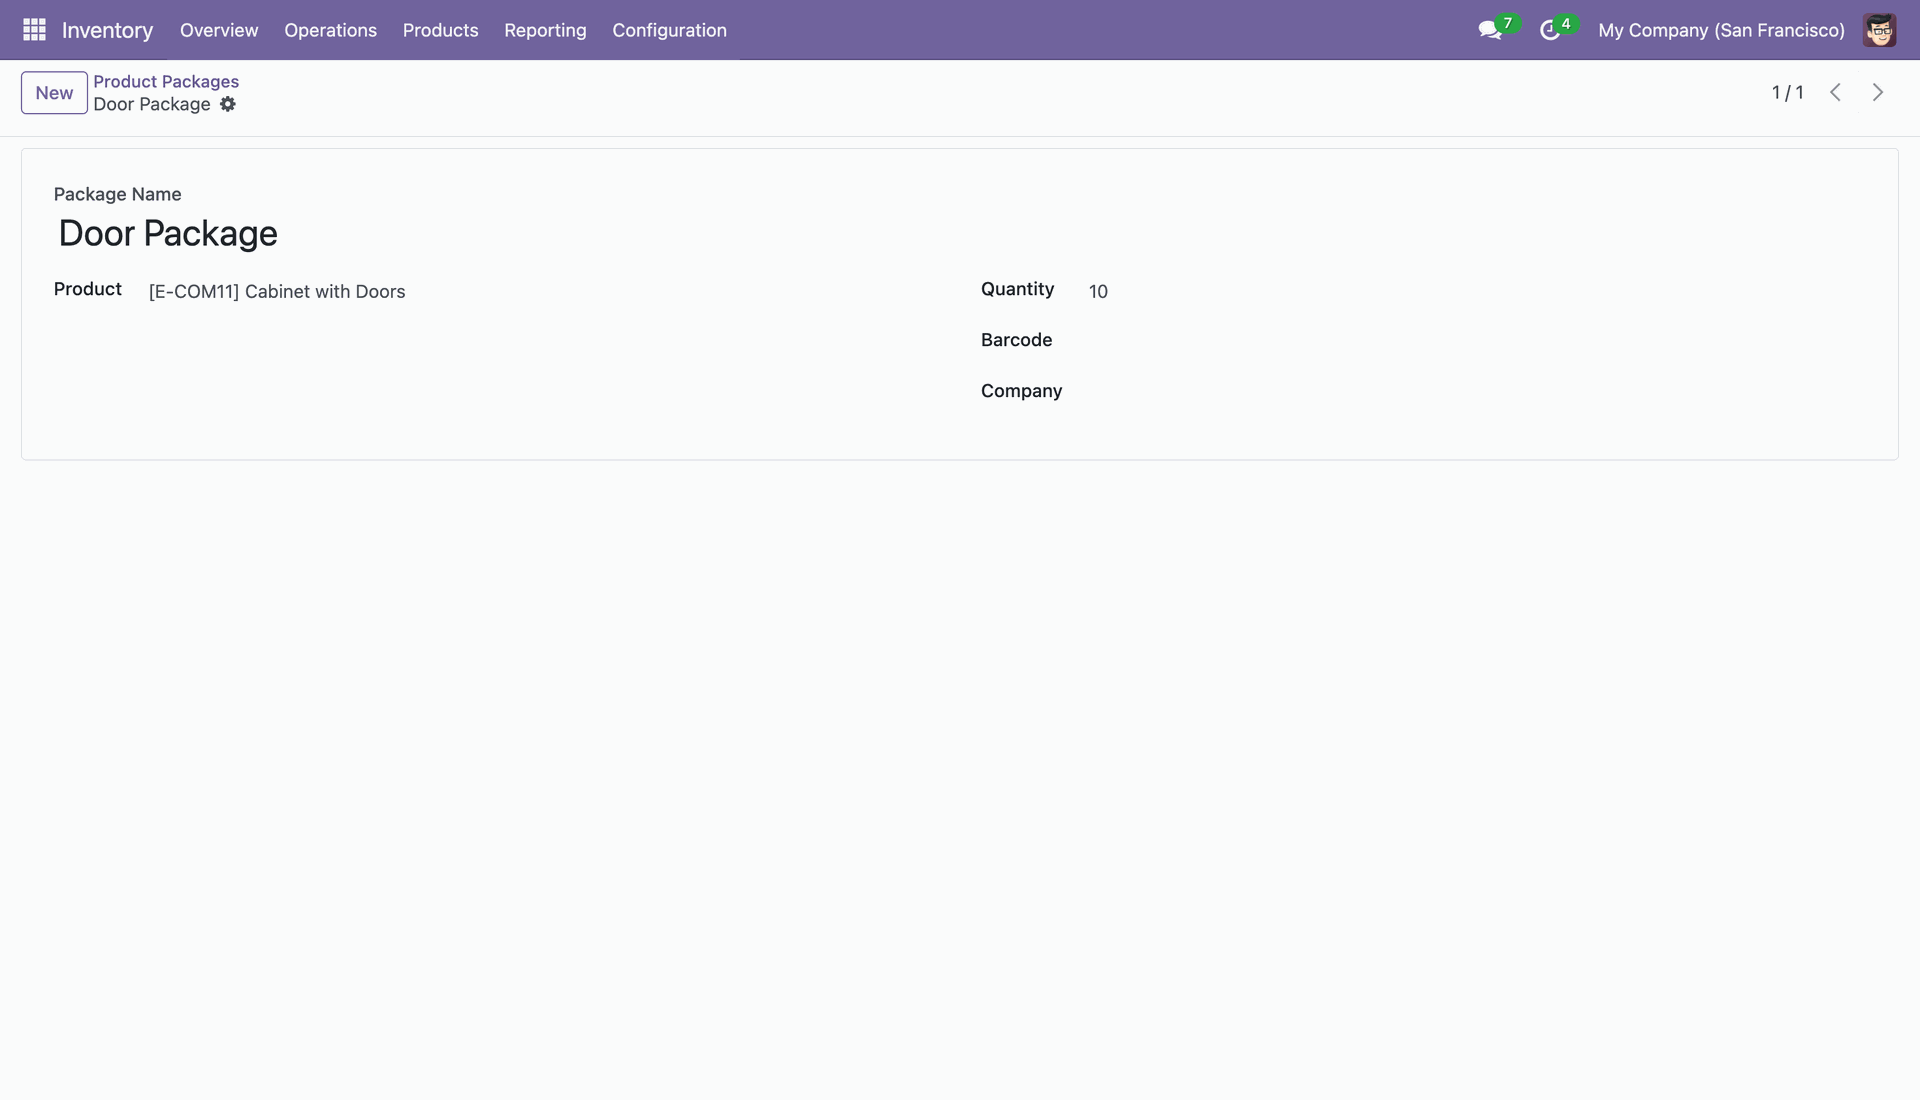Go to previous record arrow

pyautogui.click(x=1835, y=92)
